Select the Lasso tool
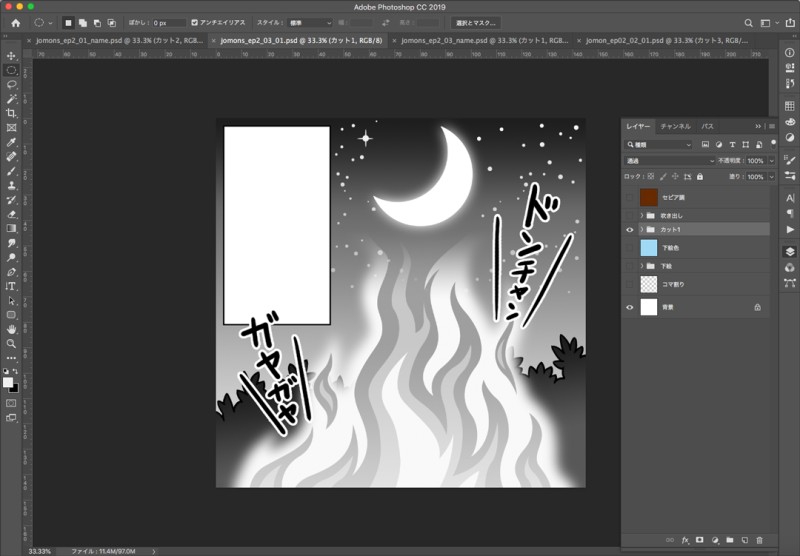800x556 pixels. [x=11, y=85]
